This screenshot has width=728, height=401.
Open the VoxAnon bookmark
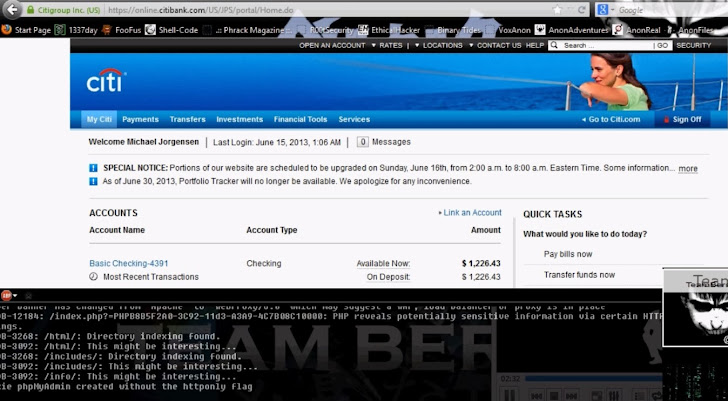click(508, 30)
